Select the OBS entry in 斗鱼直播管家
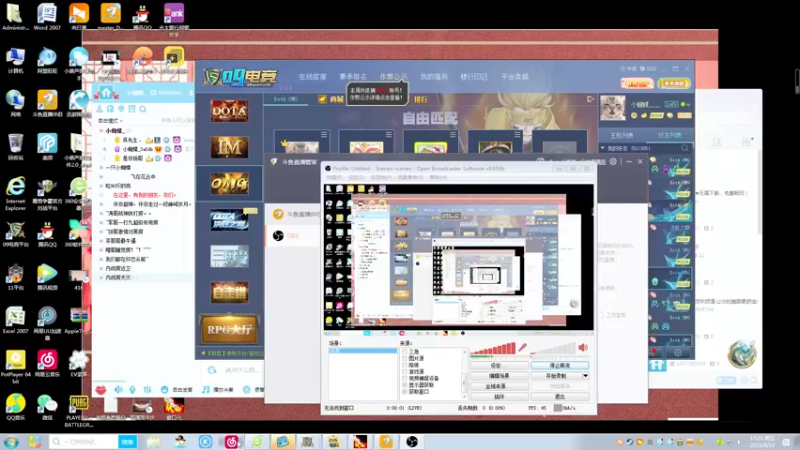Screen dimensions: 800x450 pyautogui.click(x=292, y=235)
